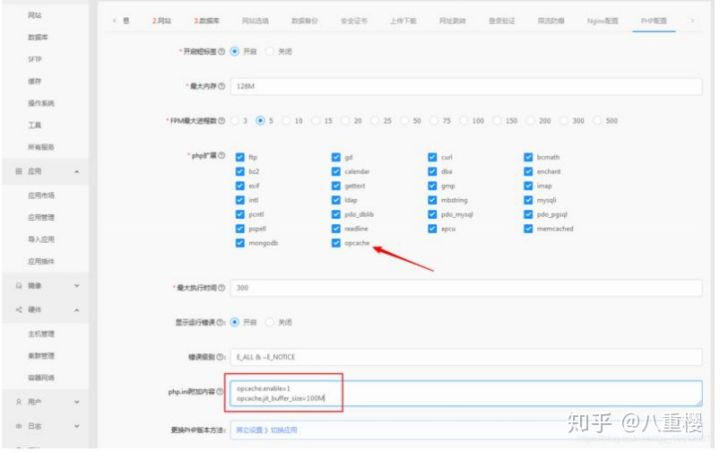The image size is (720, 452).
Task: Set FPM max processes to 10
Action: [x=287, y=121]
